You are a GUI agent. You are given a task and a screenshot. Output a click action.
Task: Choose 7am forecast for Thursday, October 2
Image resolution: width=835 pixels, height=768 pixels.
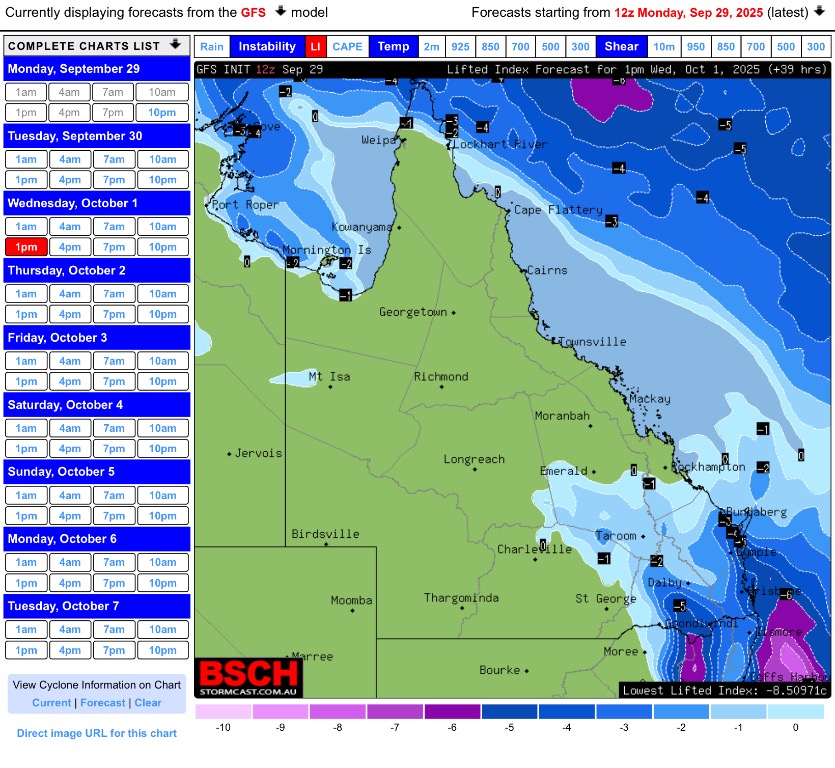(x=114, y=293)
